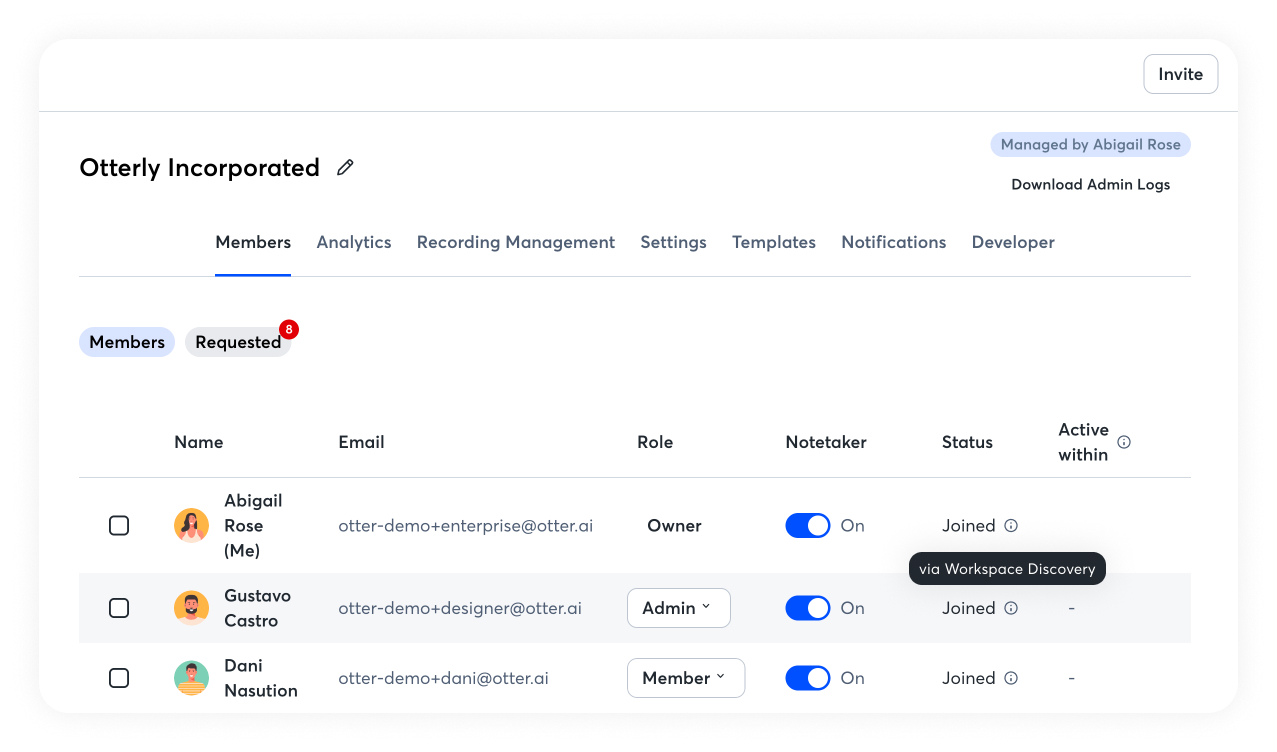This screenshot has width=1277, height=752.
Task: Open Gustavo Castro's avatar
Action: coord(191,608)
